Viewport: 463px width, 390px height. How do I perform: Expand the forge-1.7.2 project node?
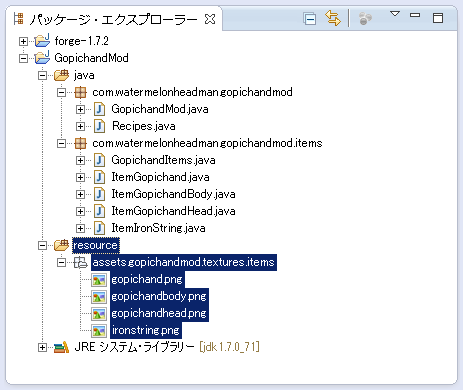[x=23, y=41]
